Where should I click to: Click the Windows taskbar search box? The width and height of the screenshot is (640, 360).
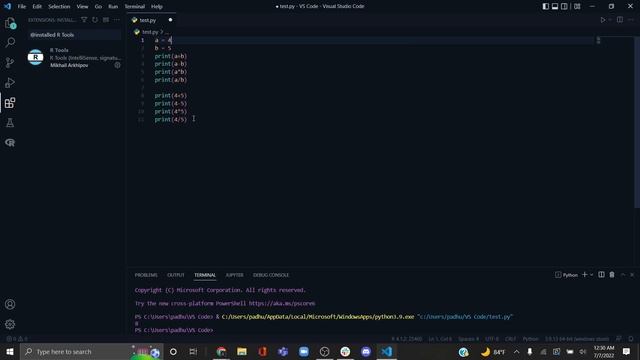tap(91, 351)
